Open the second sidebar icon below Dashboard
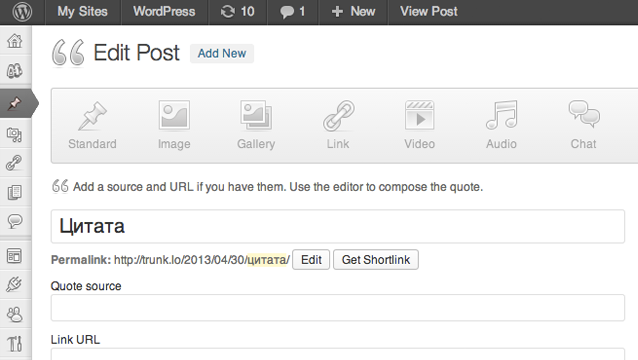The height and width of the screenshot is (360, 638). point(15,71)
